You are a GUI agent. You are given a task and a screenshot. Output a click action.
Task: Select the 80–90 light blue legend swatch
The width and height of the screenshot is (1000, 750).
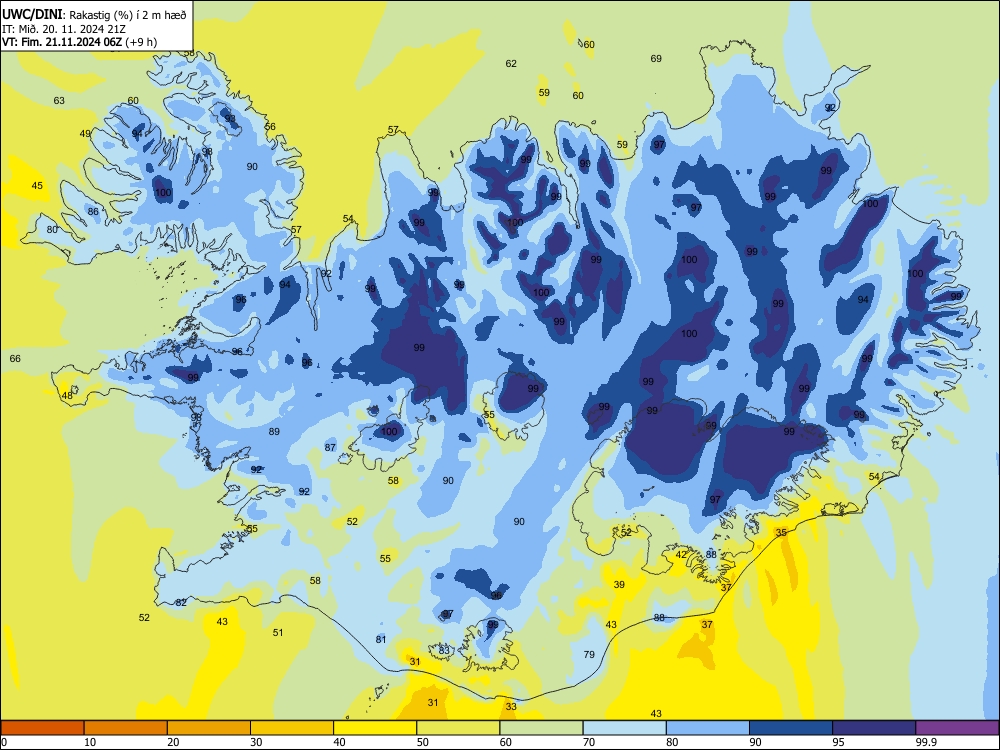point(708,728)
